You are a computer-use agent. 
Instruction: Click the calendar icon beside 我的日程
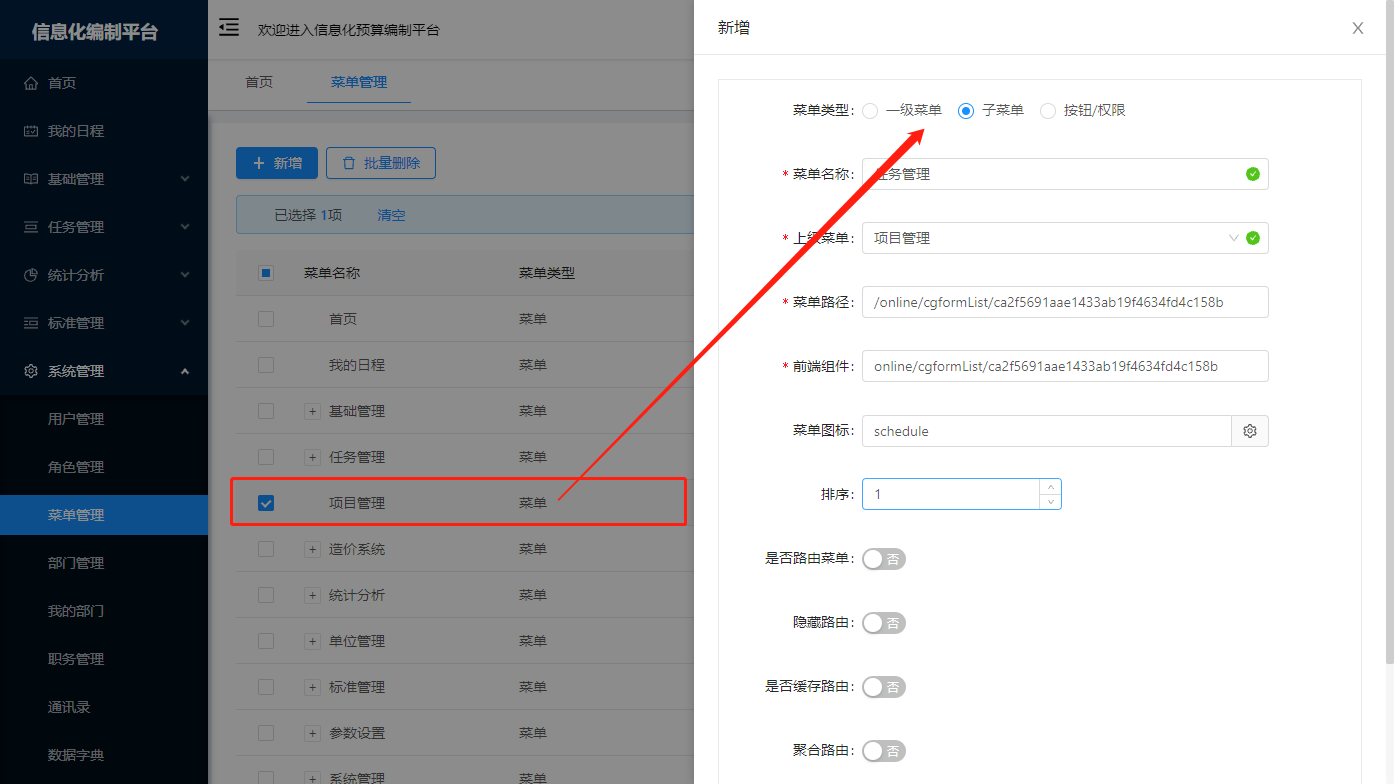point(31,131)
